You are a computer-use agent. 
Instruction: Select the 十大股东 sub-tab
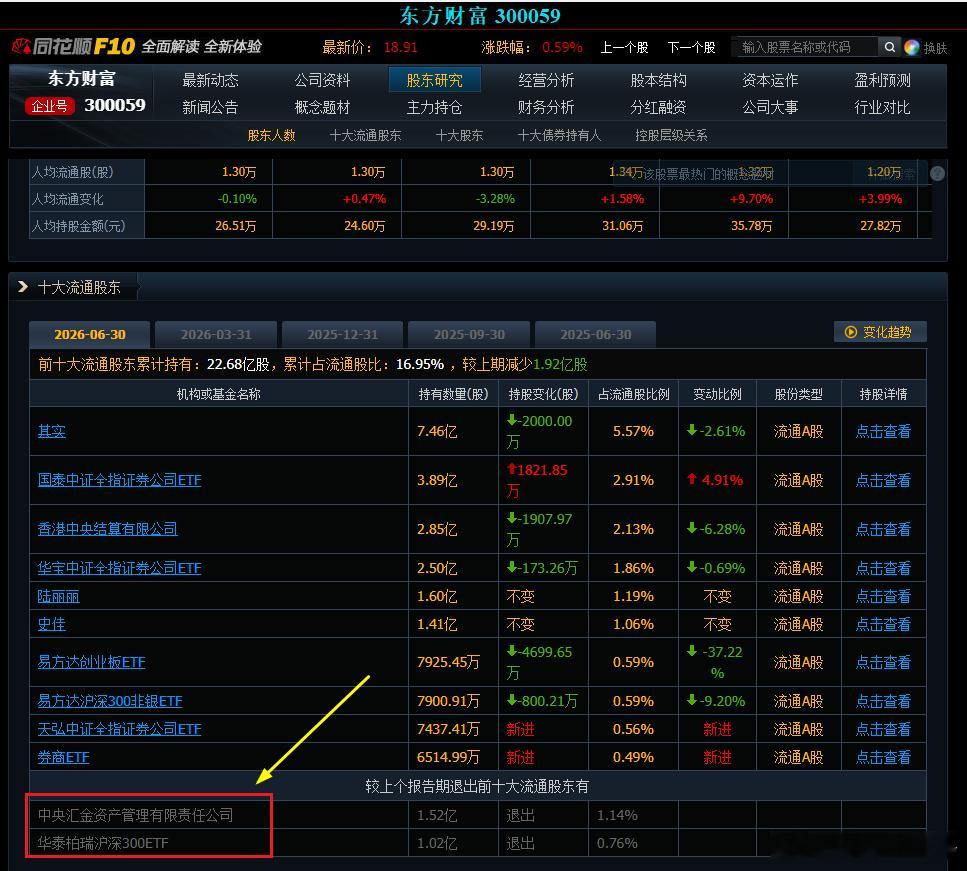tap(459, 135)
